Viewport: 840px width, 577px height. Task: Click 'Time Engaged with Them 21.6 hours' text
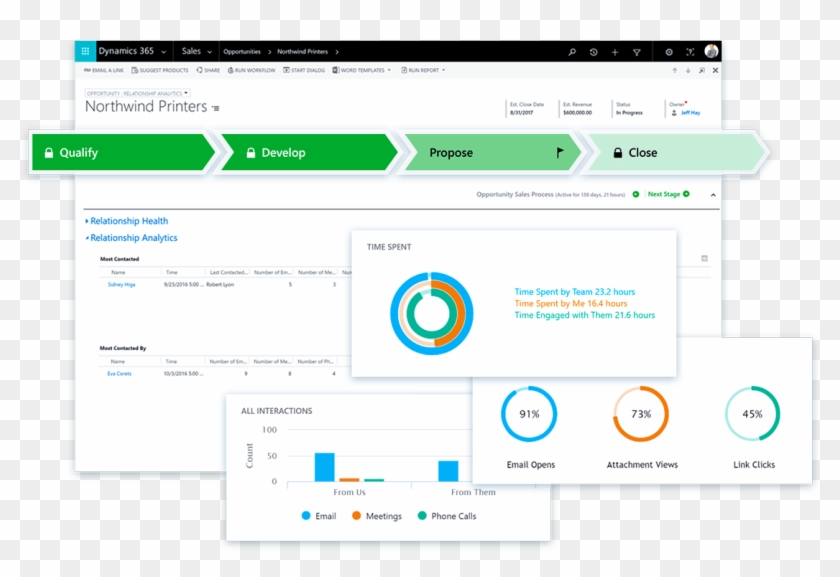[584, 316]
